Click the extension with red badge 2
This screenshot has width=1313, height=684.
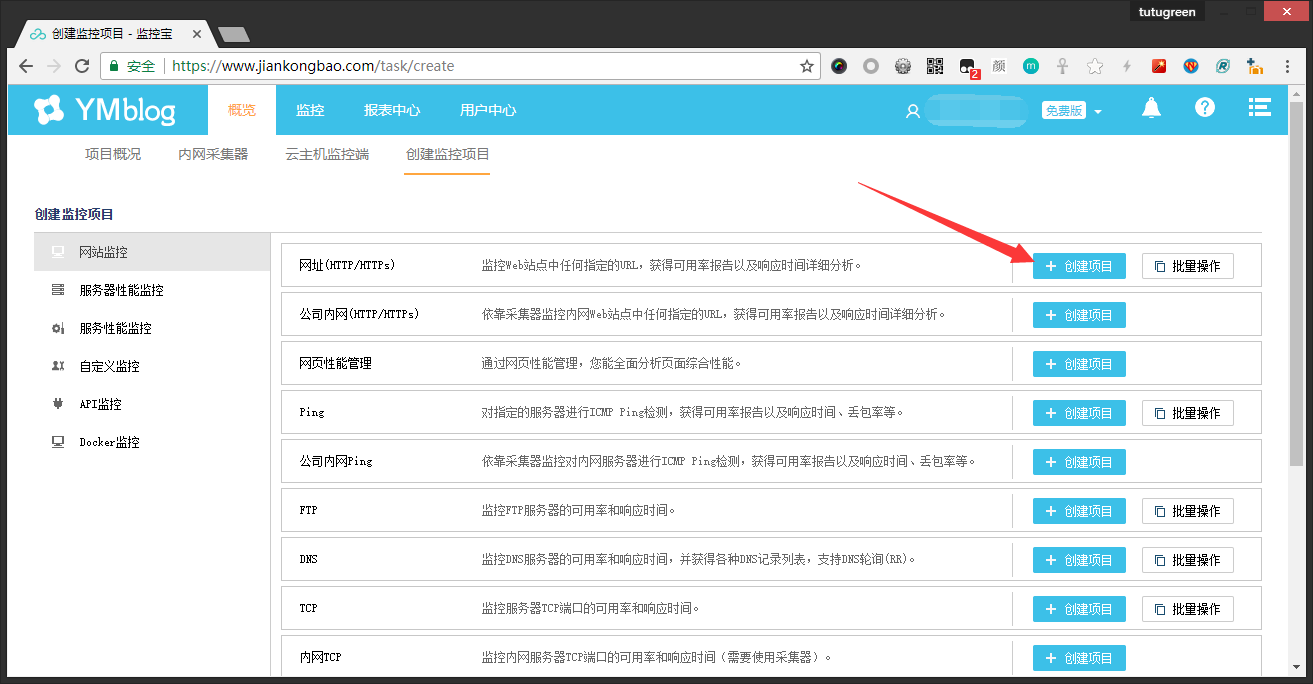(968, 67)
